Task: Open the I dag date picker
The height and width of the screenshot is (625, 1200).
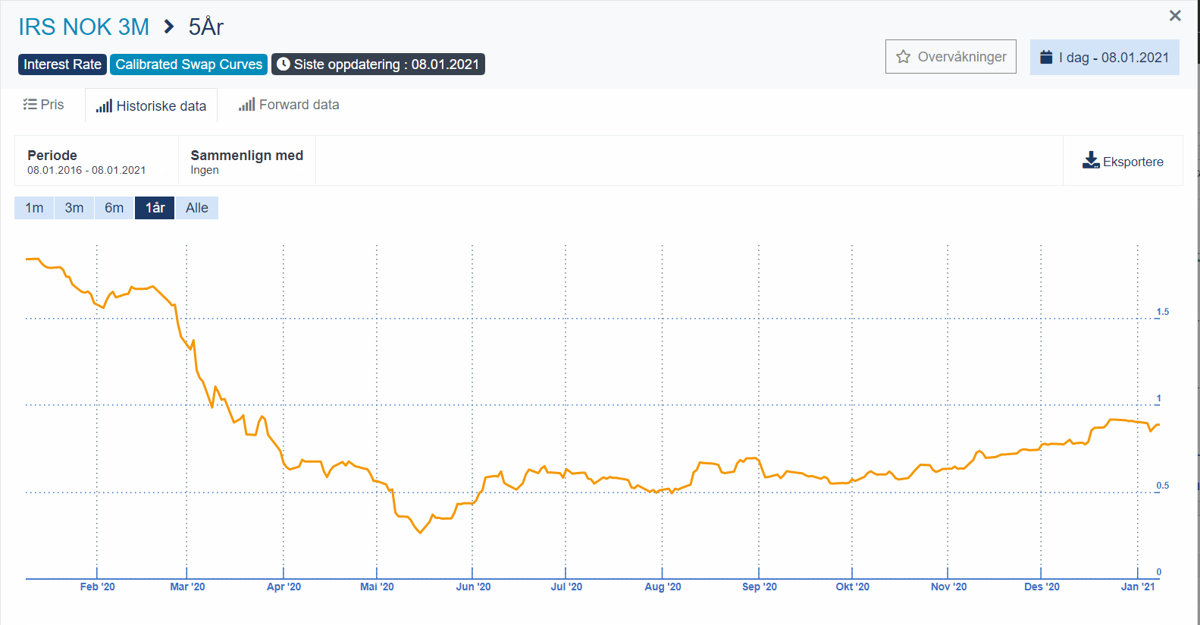Action: coord(1104,57)
